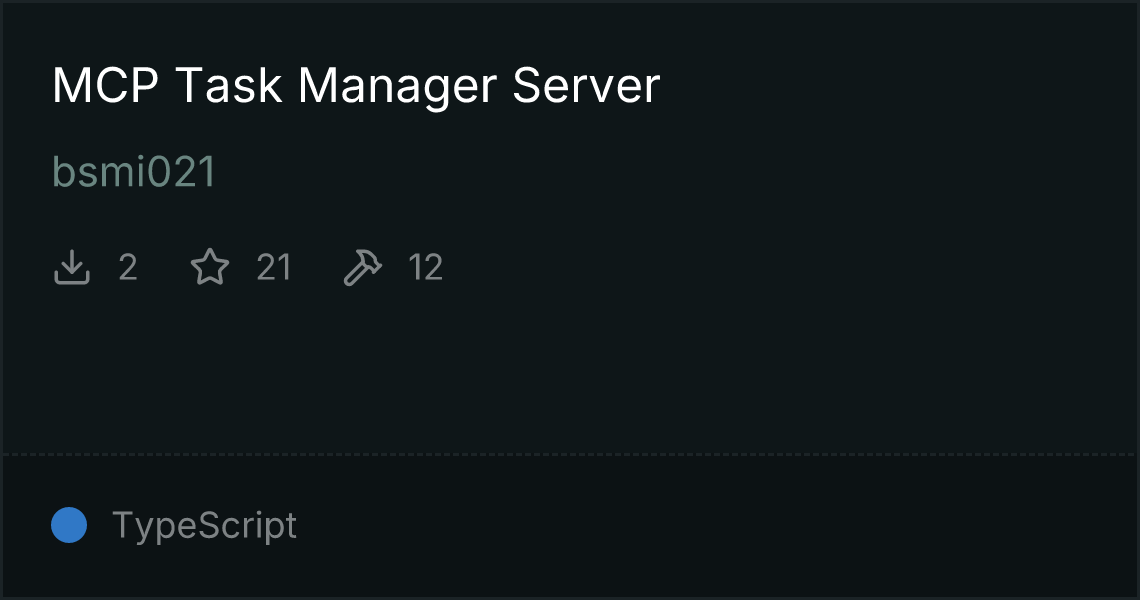
Task: Click the download count number 2
Action: (x=128, y=268)
